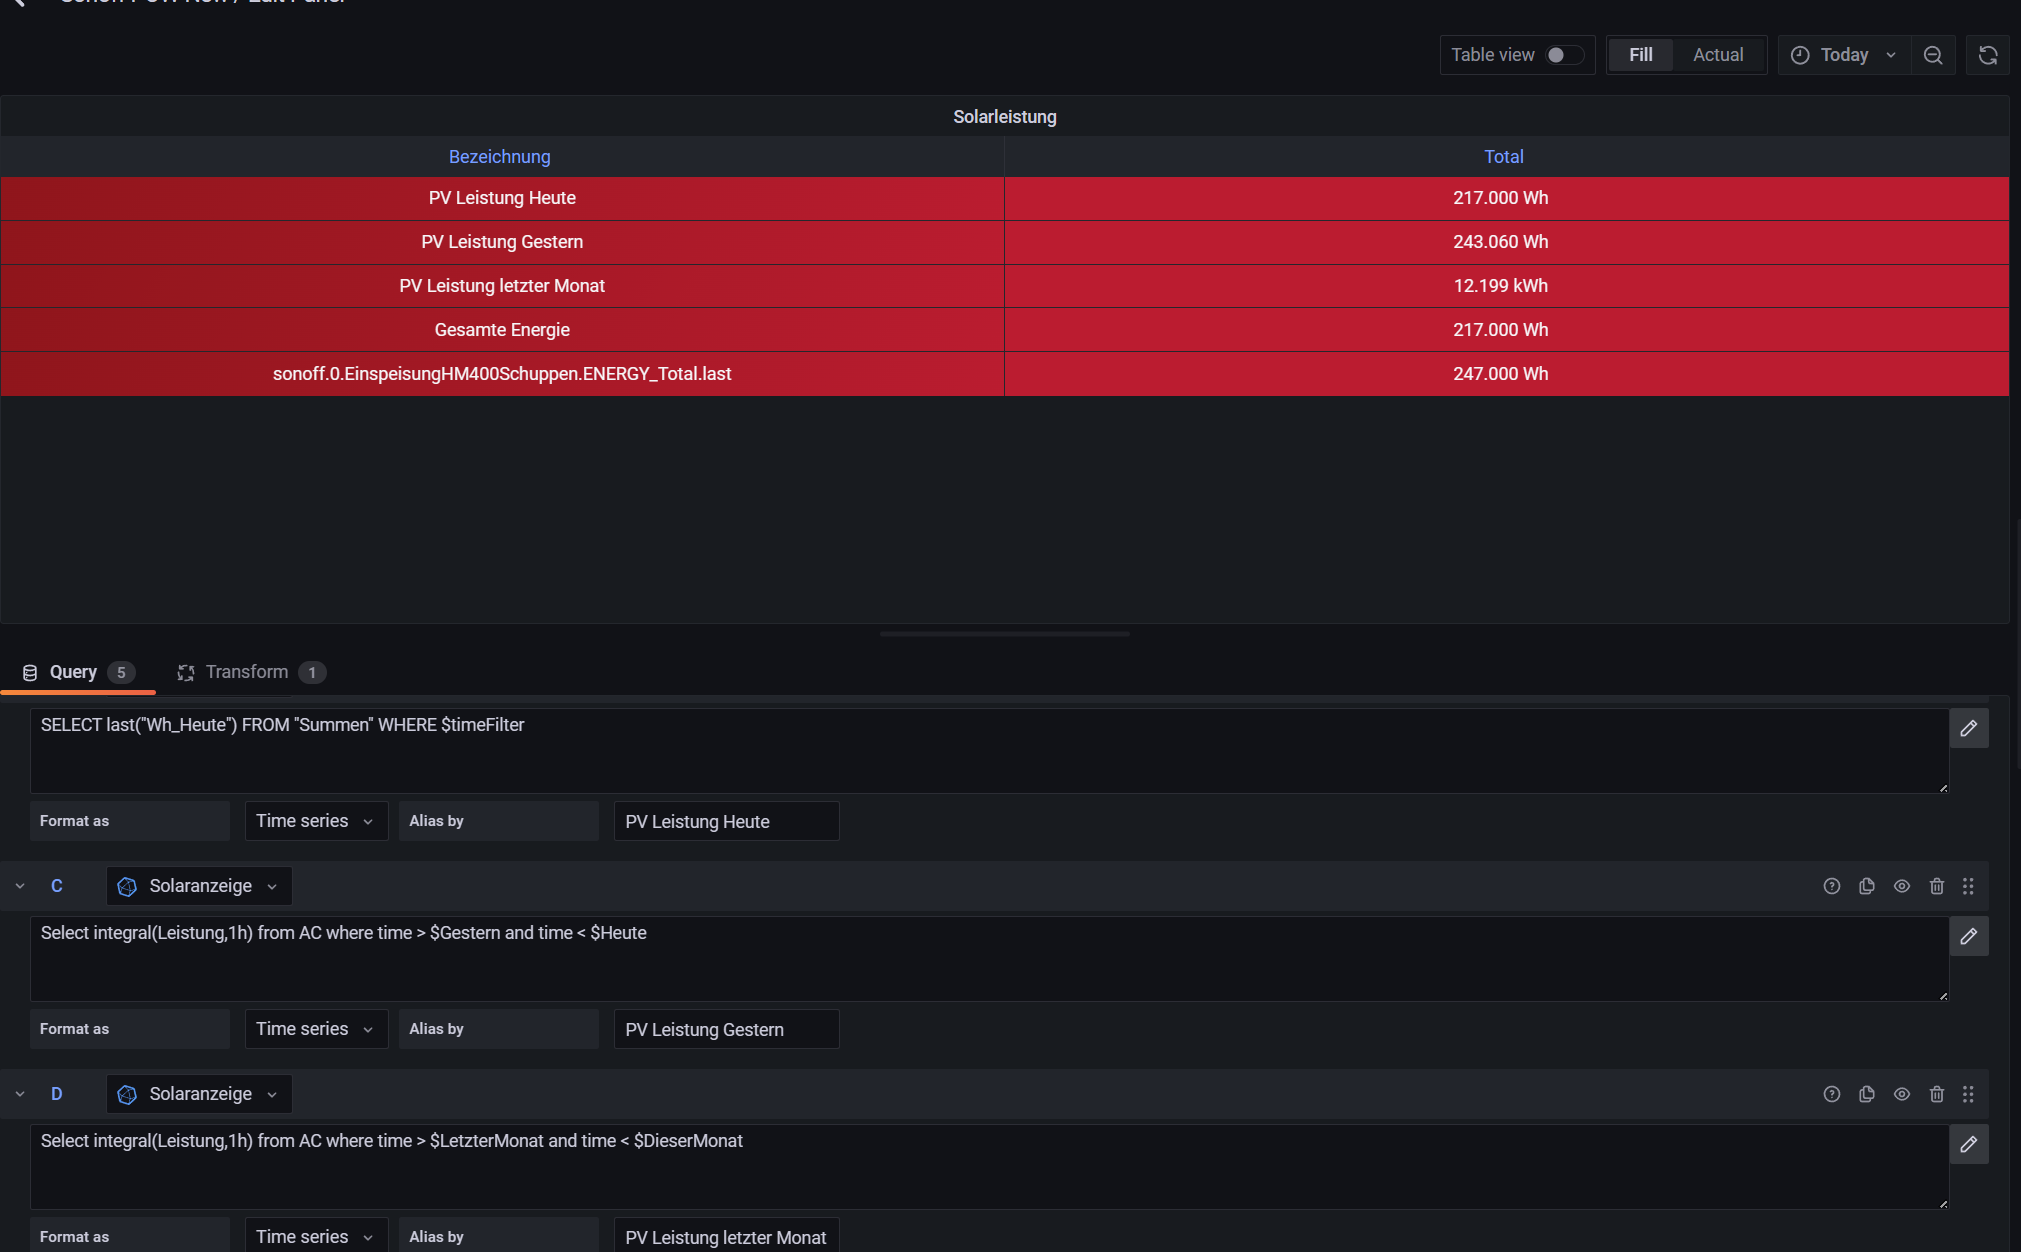Edit the alias field PV Leistung Heute
This screenshot has width=2021, height=1252.
point(726,821)
